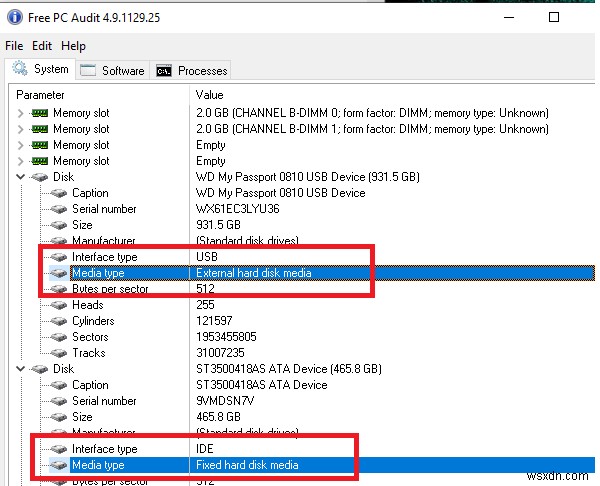Click RAM icon of B-DIMM 0 memory slot
The image size is (600, 486).
coord(40,113)
